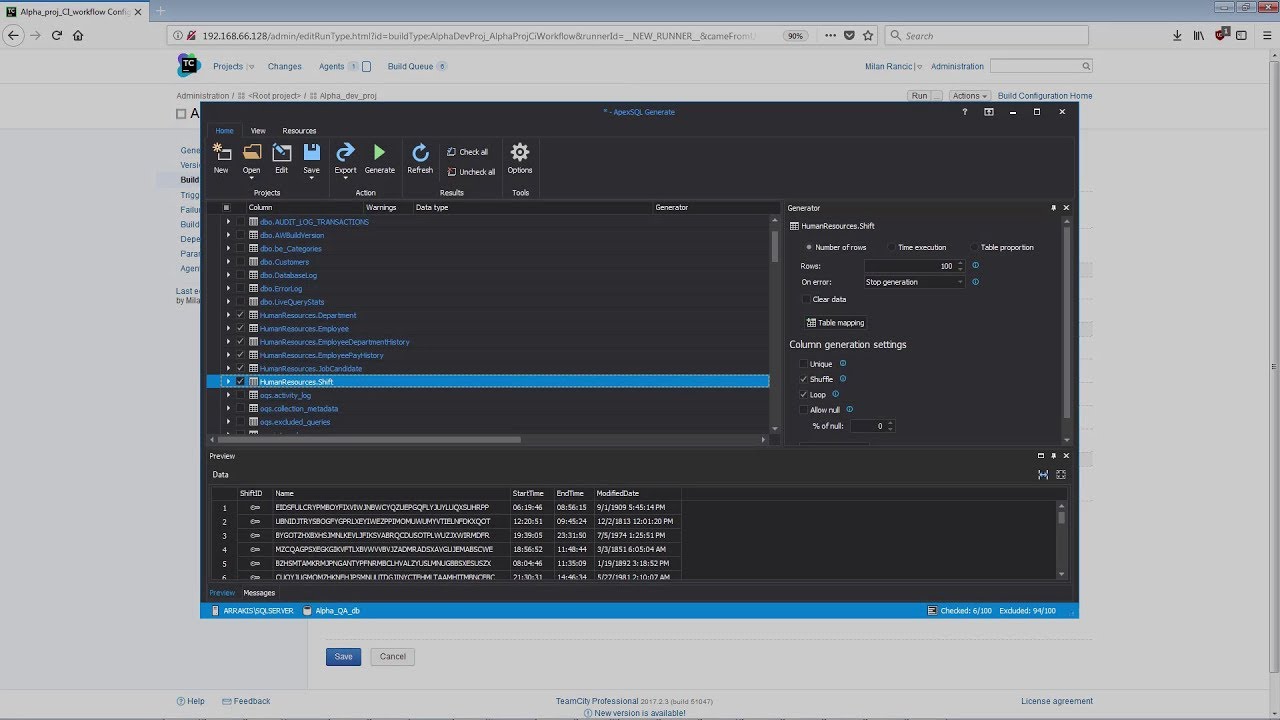This screenshot has width=1280, height=720.
Task: Open the Options gear in Tools
Action: [520, 152]
